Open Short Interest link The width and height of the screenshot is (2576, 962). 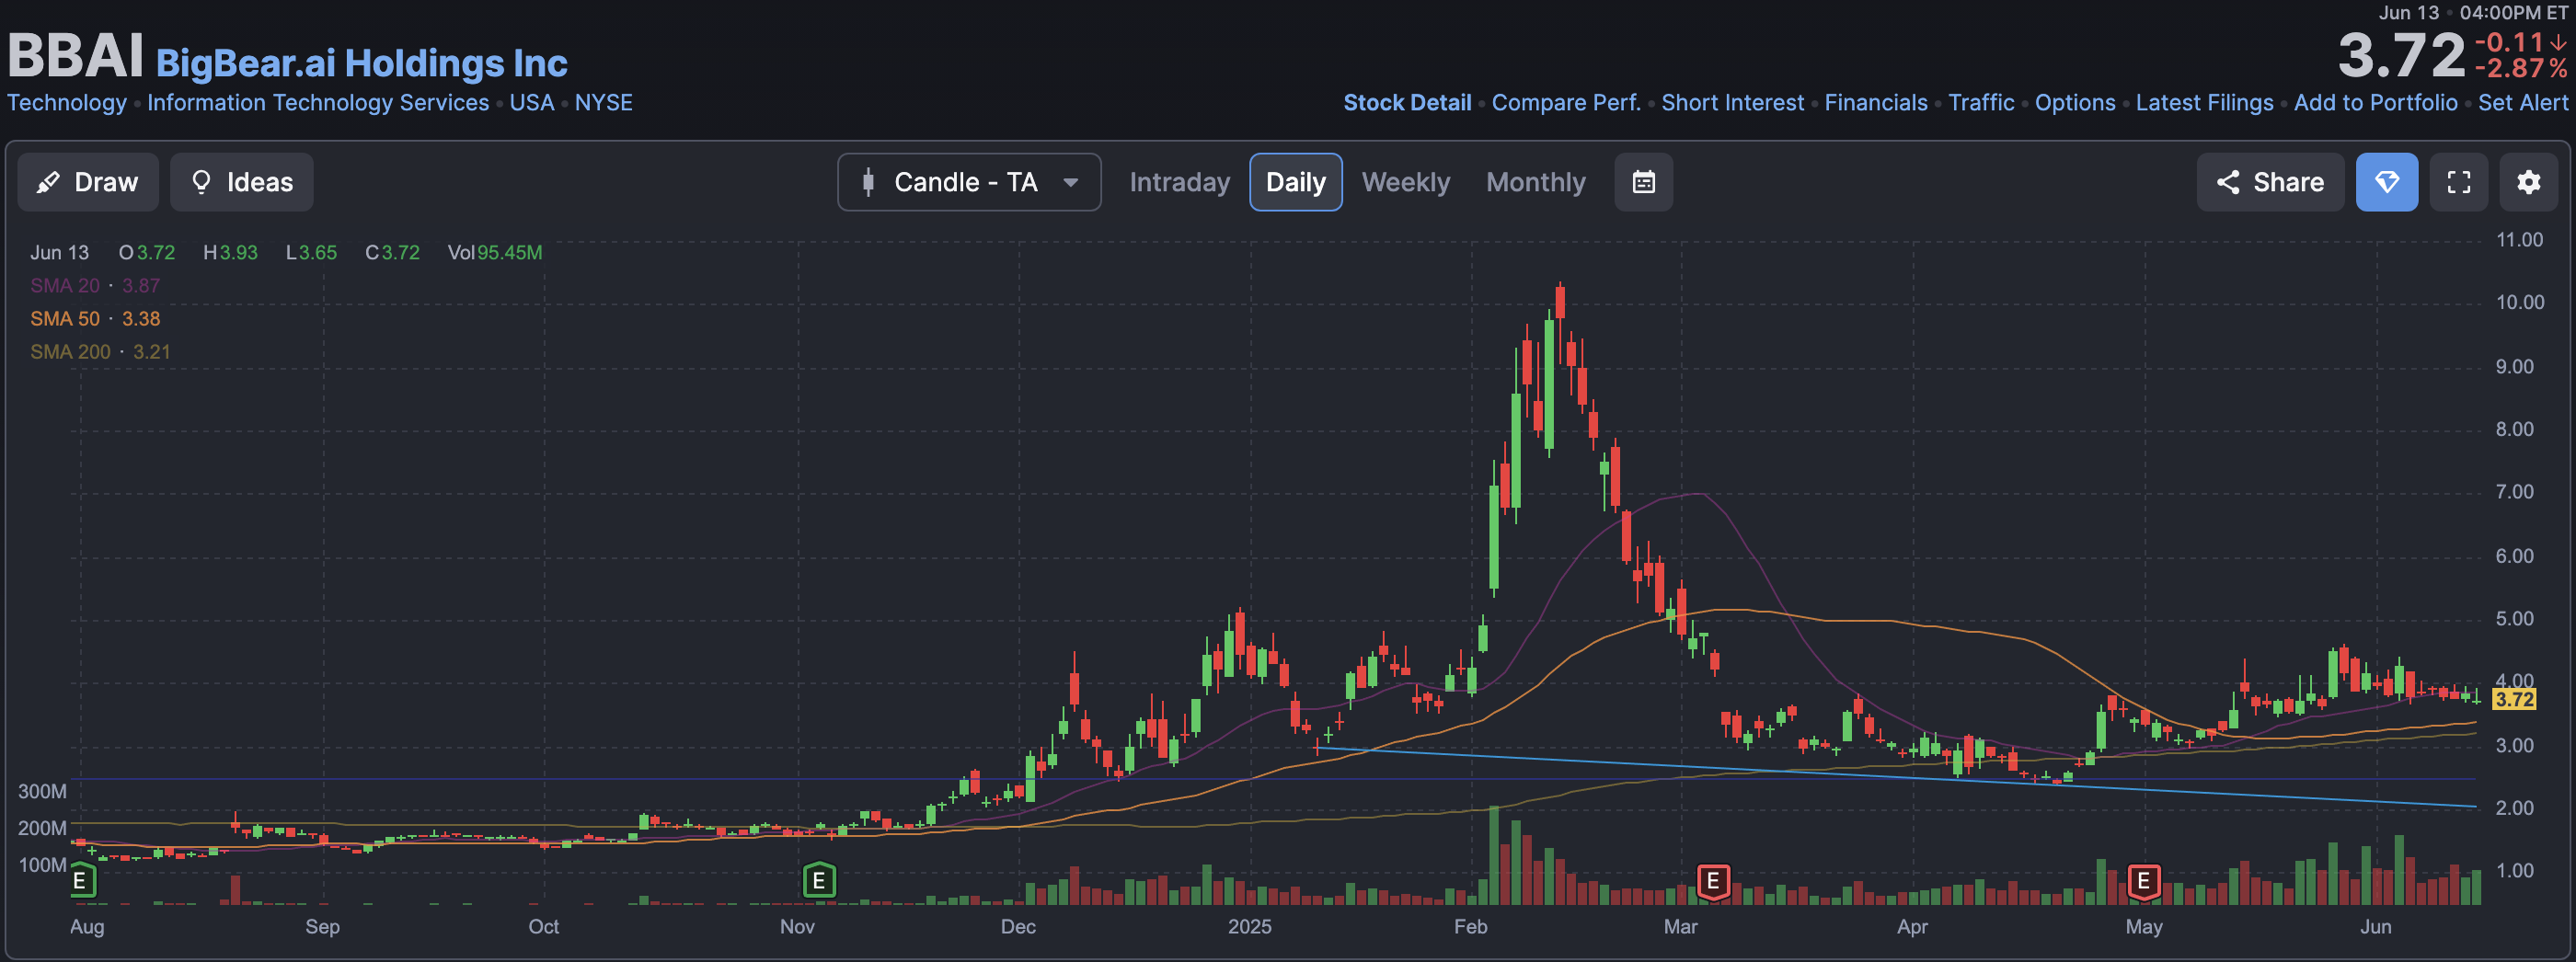tap(1732, 103)
